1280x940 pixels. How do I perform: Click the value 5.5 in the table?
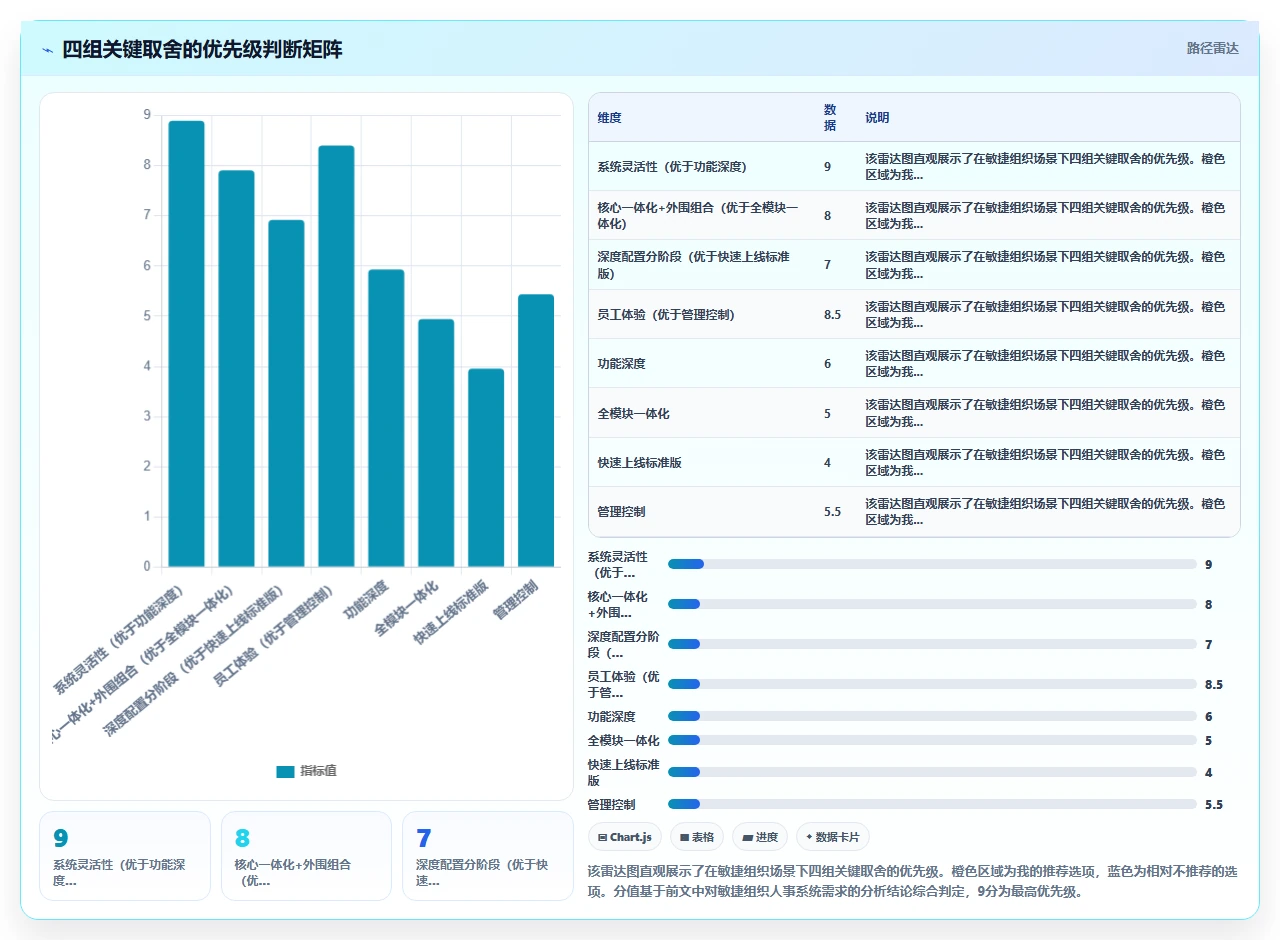[832, 511]
